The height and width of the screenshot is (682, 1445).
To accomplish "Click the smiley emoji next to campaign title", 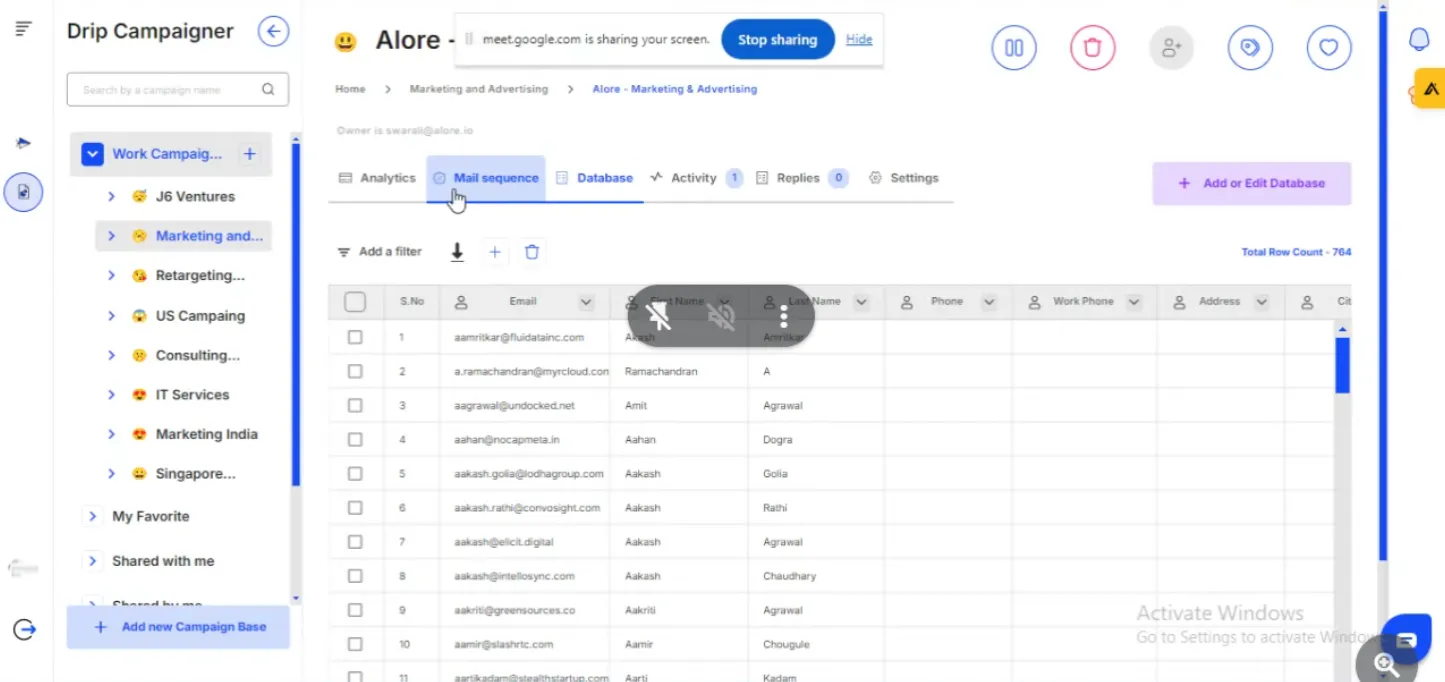I will (x=345, y=42).
